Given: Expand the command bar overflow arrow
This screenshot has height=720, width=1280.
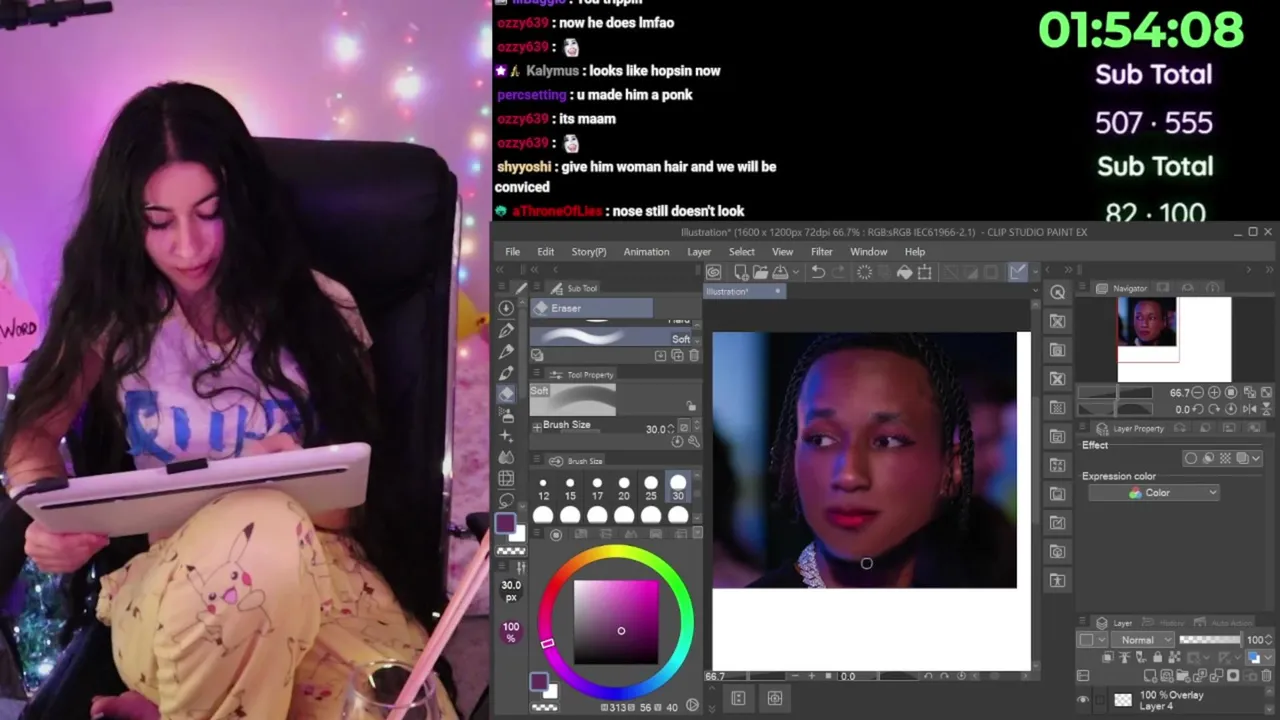Looking at the screenshot, I should click(1037, 270).
